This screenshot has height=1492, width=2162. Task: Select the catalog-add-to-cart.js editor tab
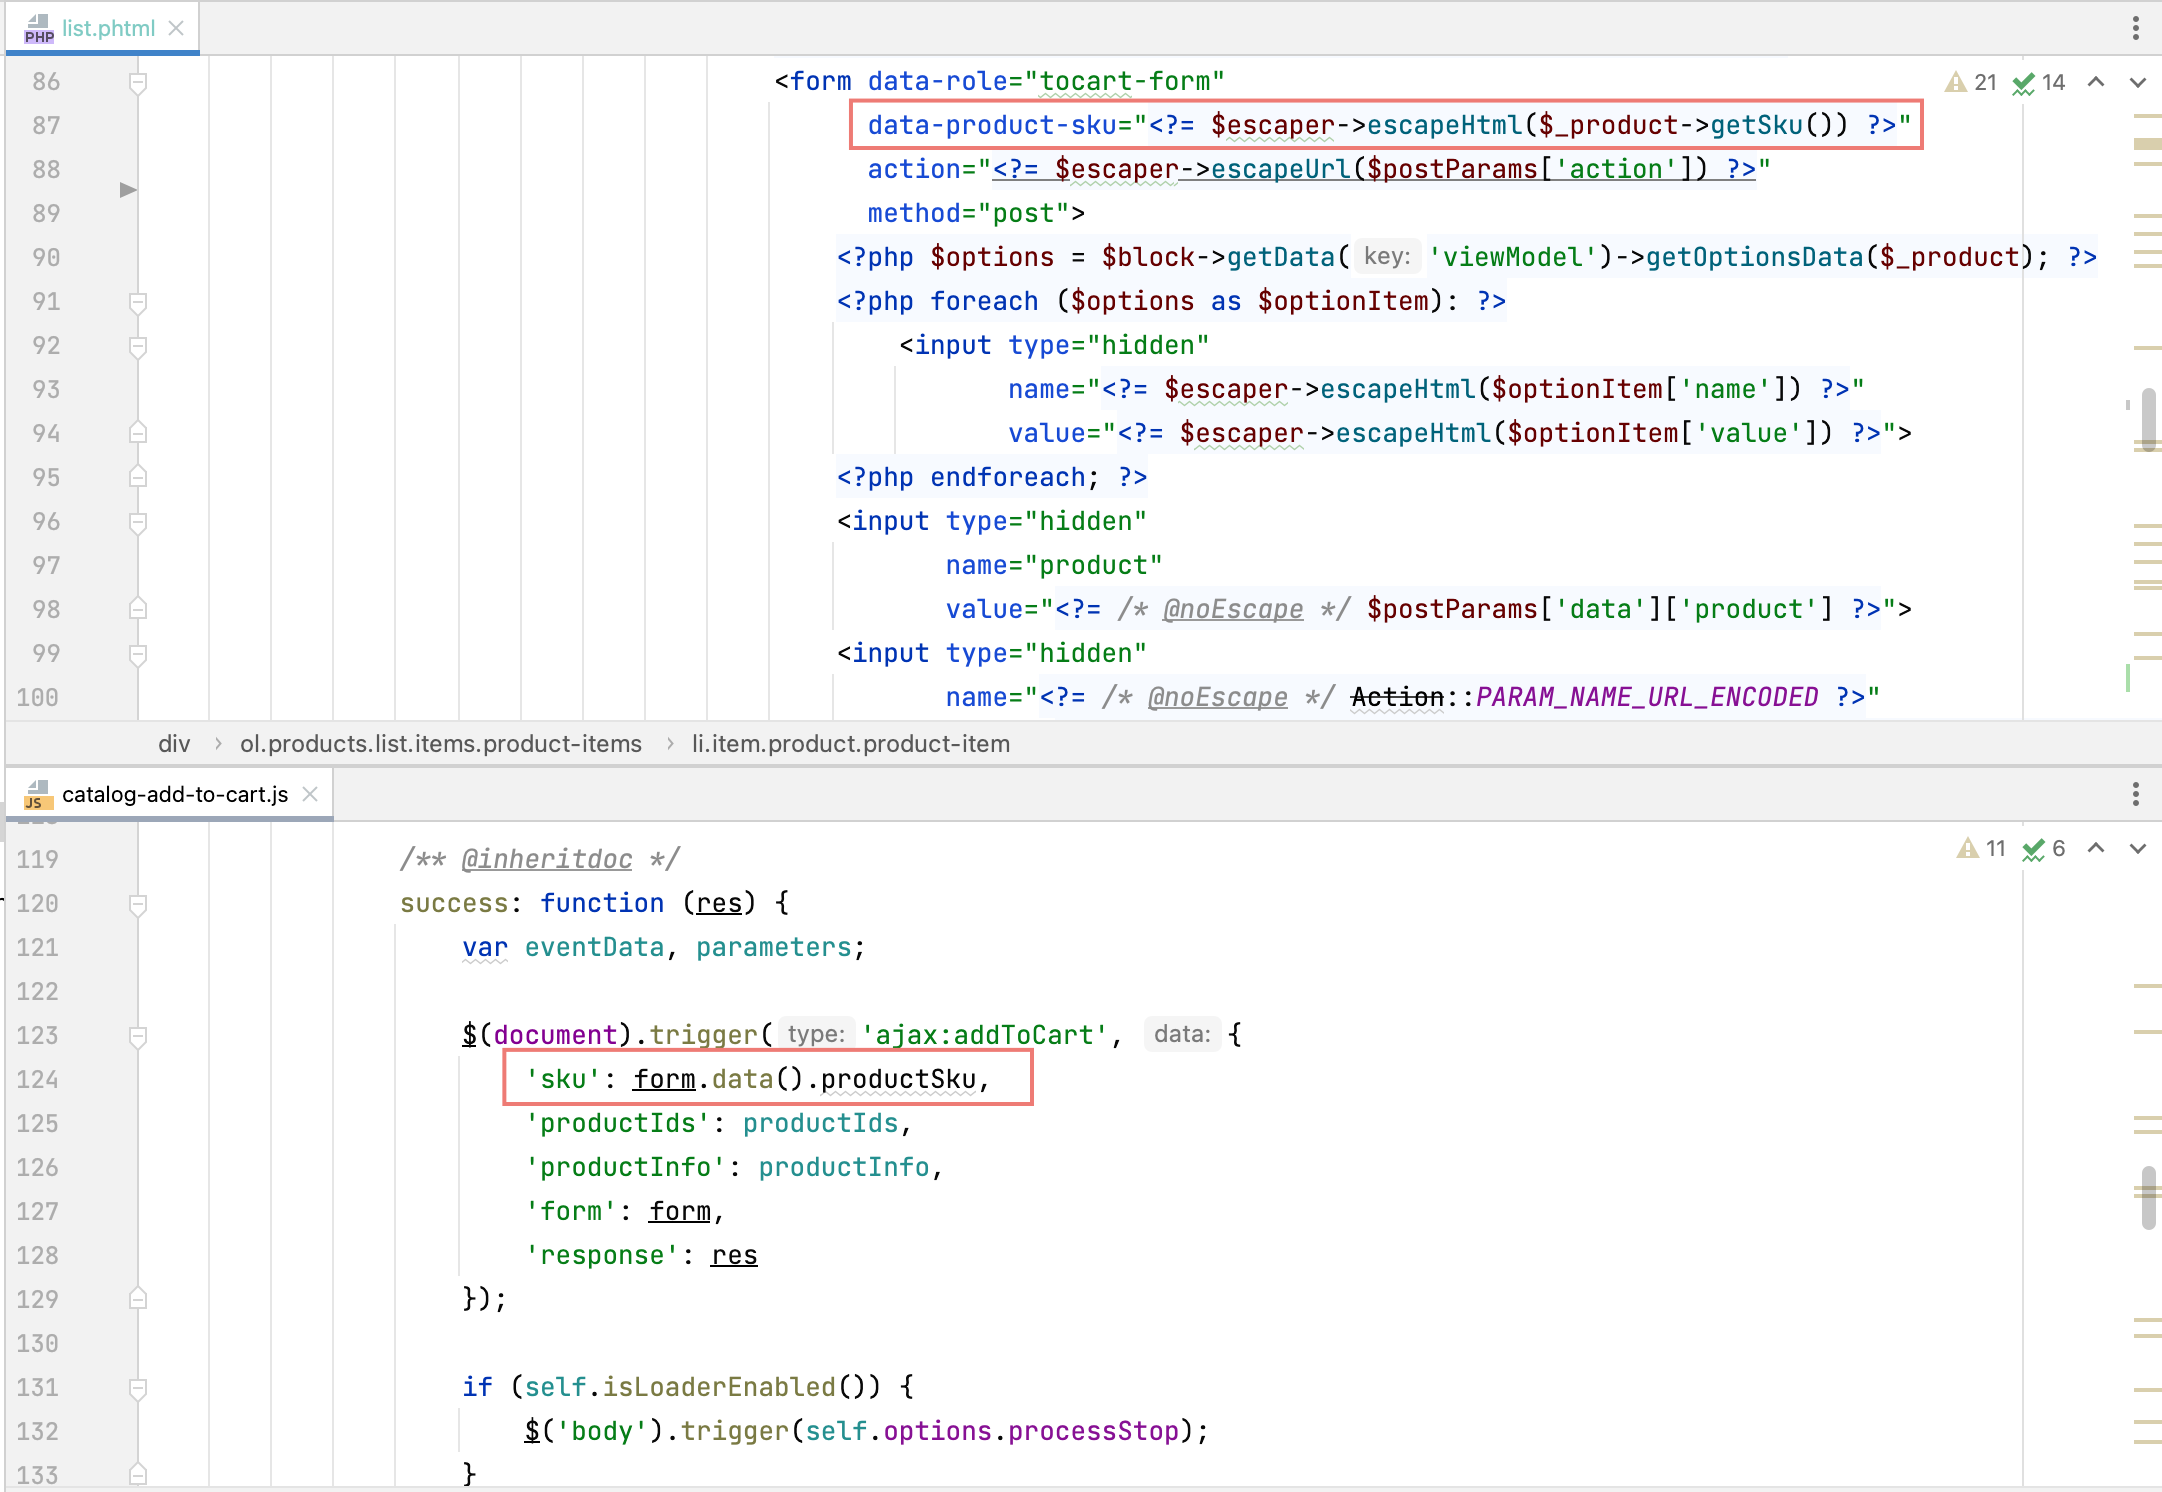(x=174, y=794)
